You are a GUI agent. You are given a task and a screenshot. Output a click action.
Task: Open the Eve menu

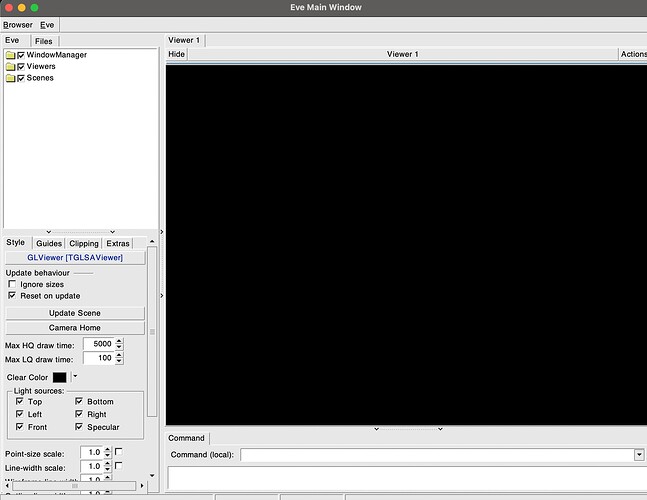click(x=47, y=25)
